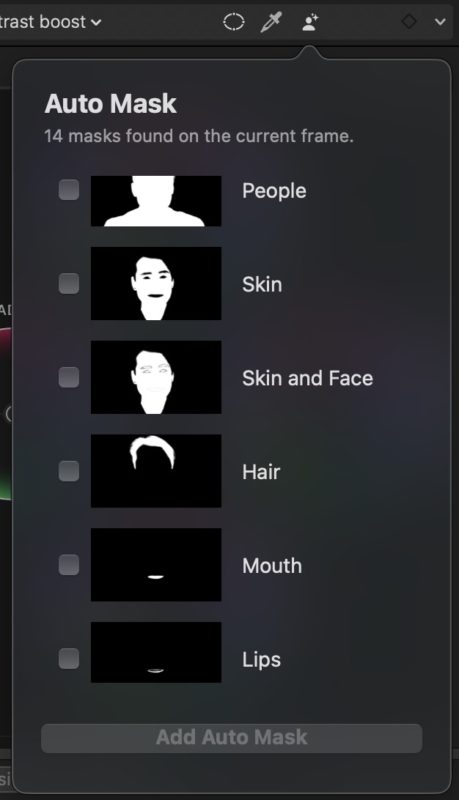
Task: Click the Auto Mask person icon
Action: tap(310, 22)
